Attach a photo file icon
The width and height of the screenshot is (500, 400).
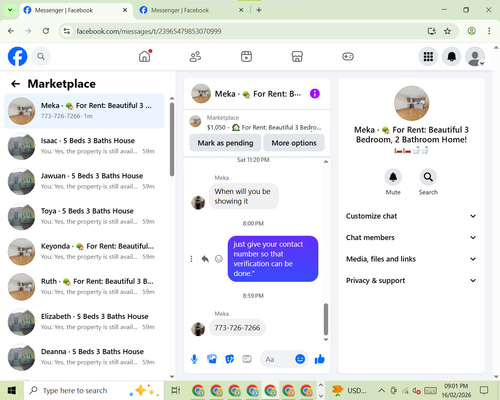(x=212, y=359)
